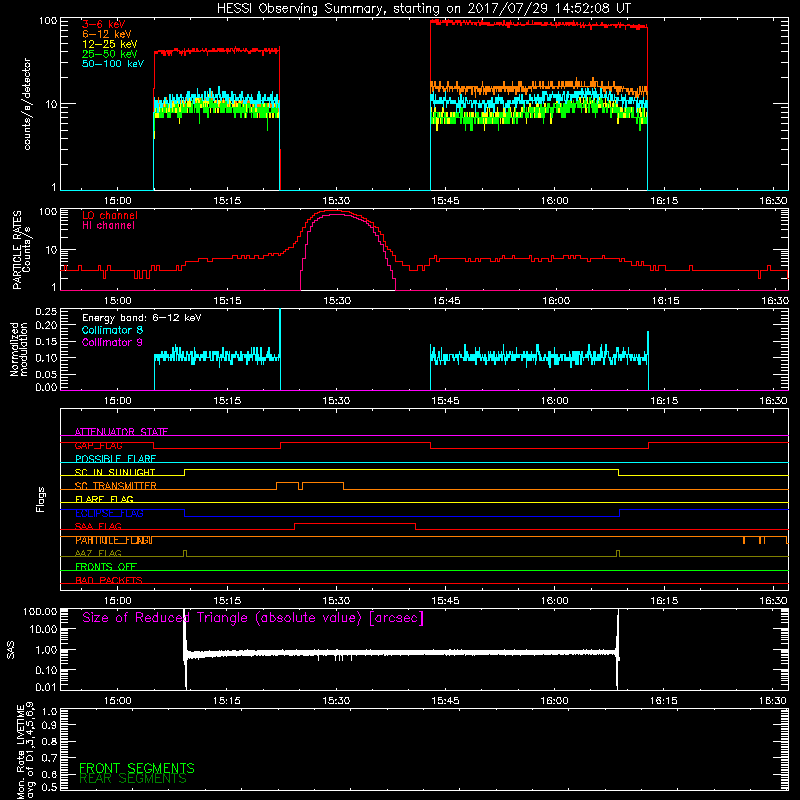This screenshot has height=800, width=800.
Task: Click the counts/s/detector axis label
Action: coord(27,104)
